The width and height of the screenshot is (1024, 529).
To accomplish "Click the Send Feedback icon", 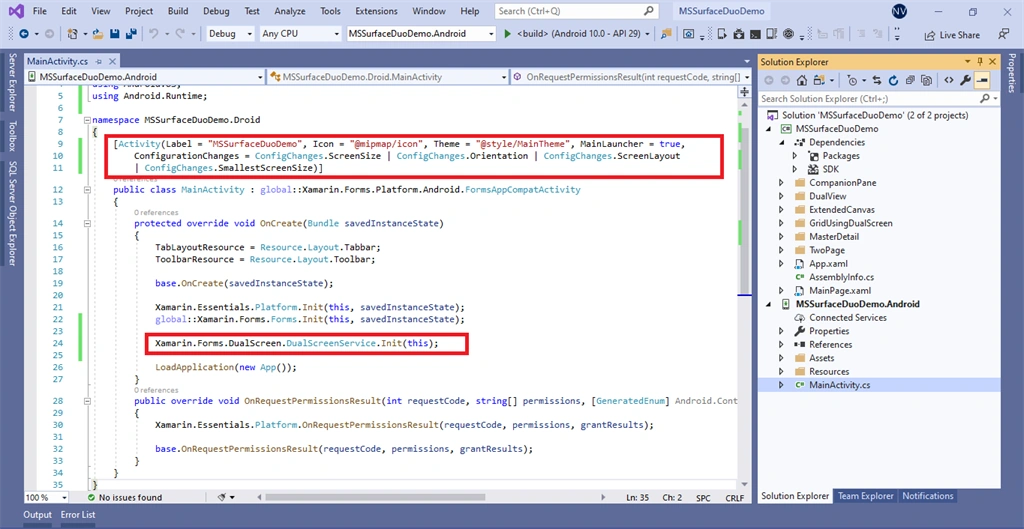I will click(1004, 34).
